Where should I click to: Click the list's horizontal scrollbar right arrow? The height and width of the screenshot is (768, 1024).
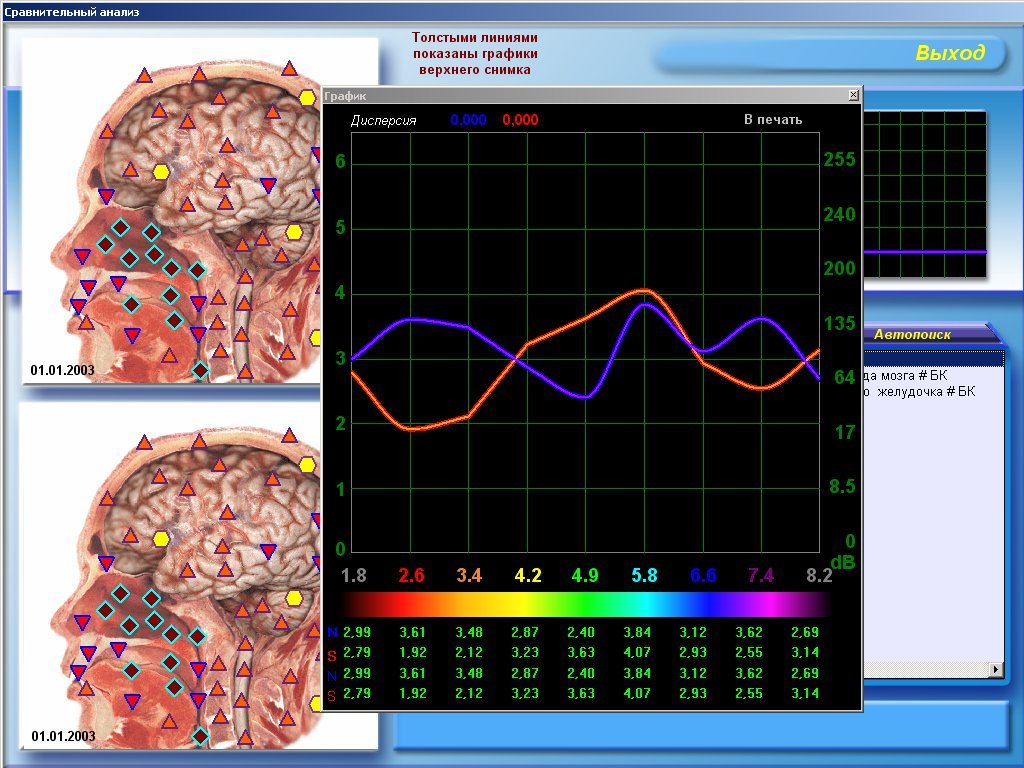[995, 669]
